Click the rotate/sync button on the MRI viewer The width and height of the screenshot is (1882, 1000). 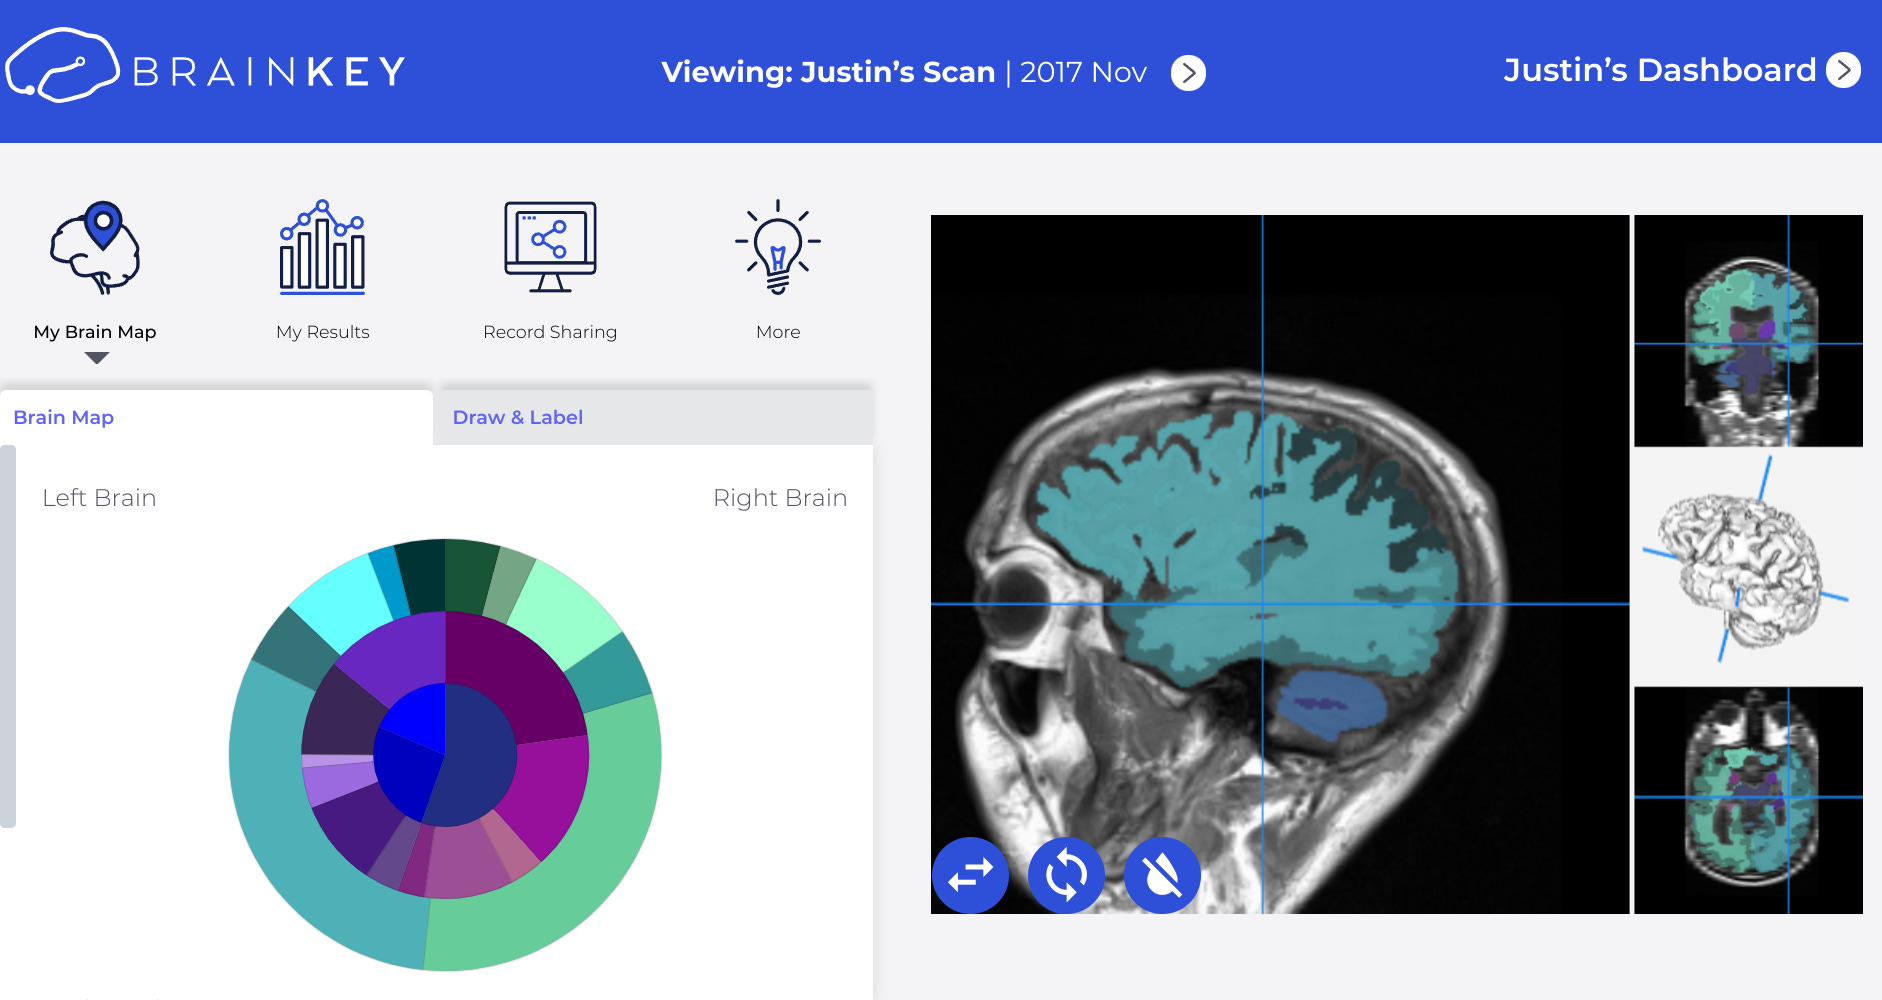coord(1066,874)
